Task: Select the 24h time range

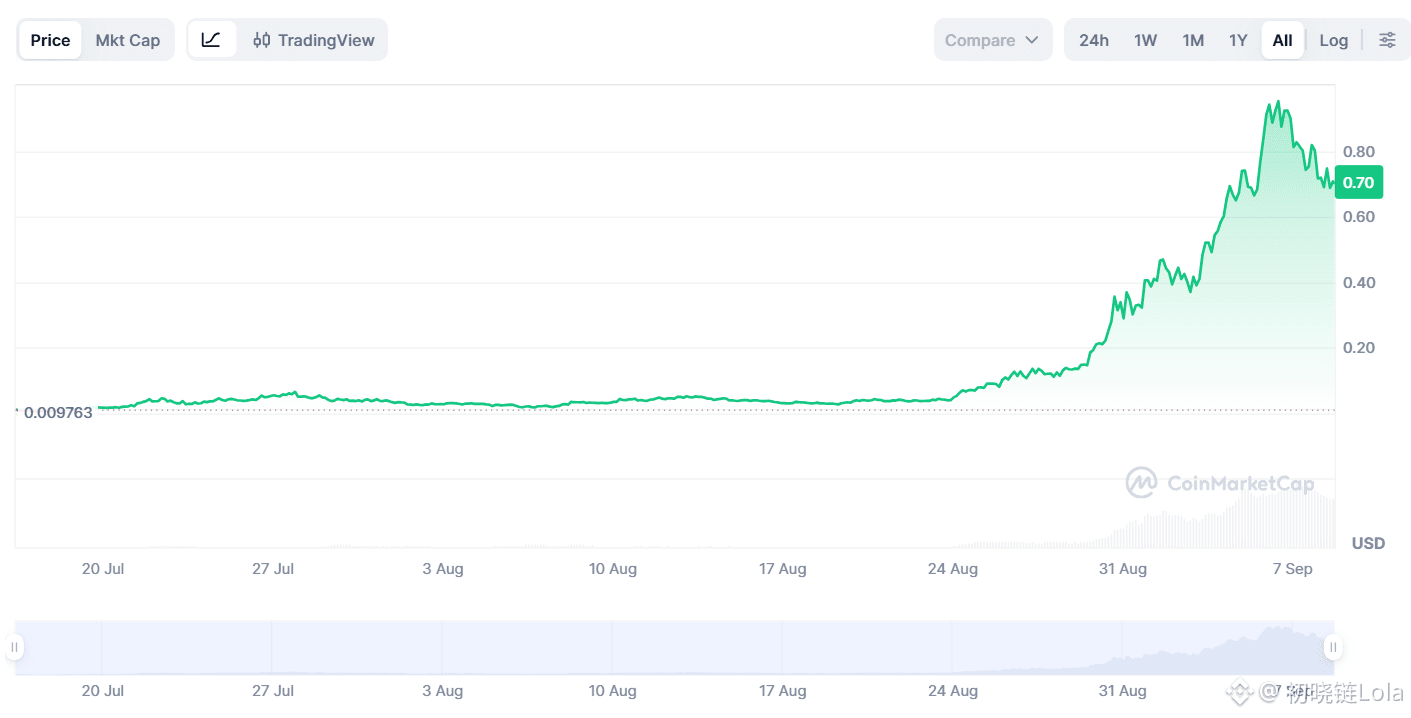Action: [x=1094, y=40]
